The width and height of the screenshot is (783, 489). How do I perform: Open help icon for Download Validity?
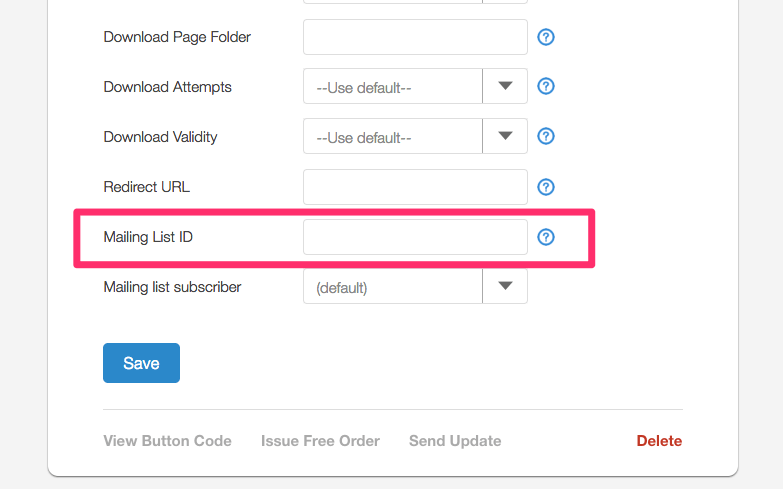tap(546, 136)
